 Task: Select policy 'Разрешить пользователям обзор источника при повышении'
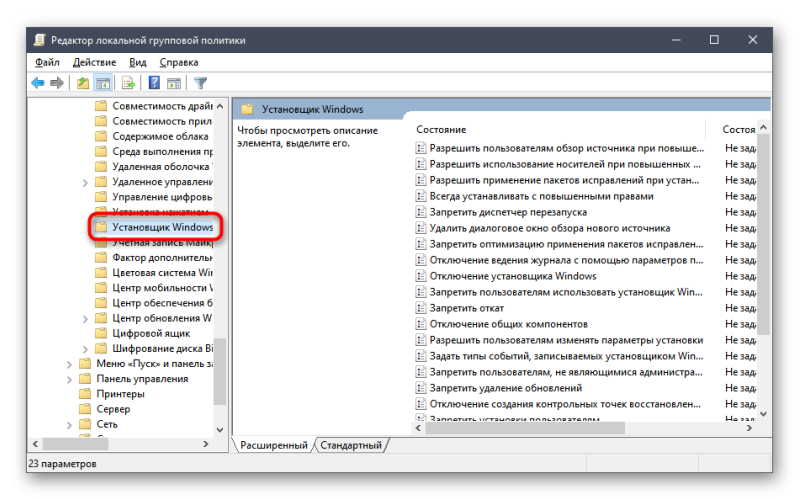(x=566, y=148)
